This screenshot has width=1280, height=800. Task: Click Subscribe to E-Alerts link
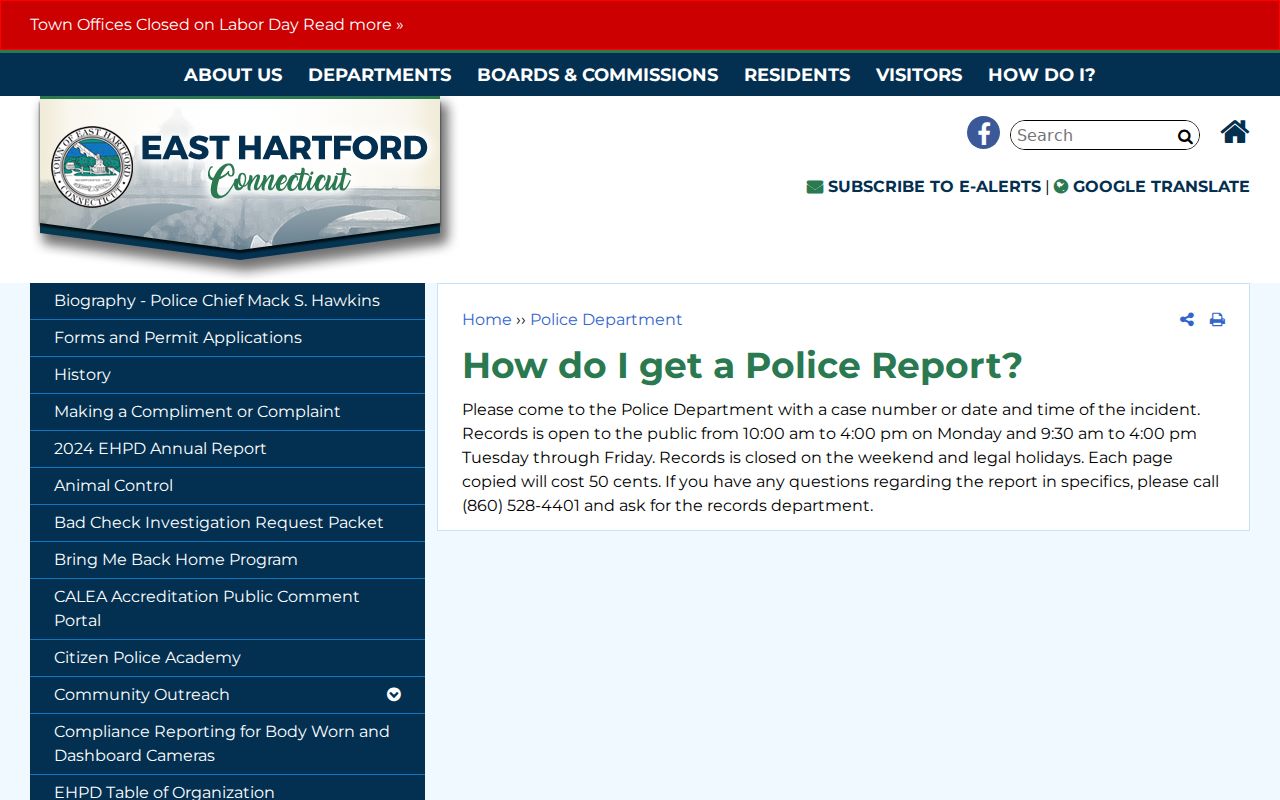pyautogui.click(x=924, y=186)
